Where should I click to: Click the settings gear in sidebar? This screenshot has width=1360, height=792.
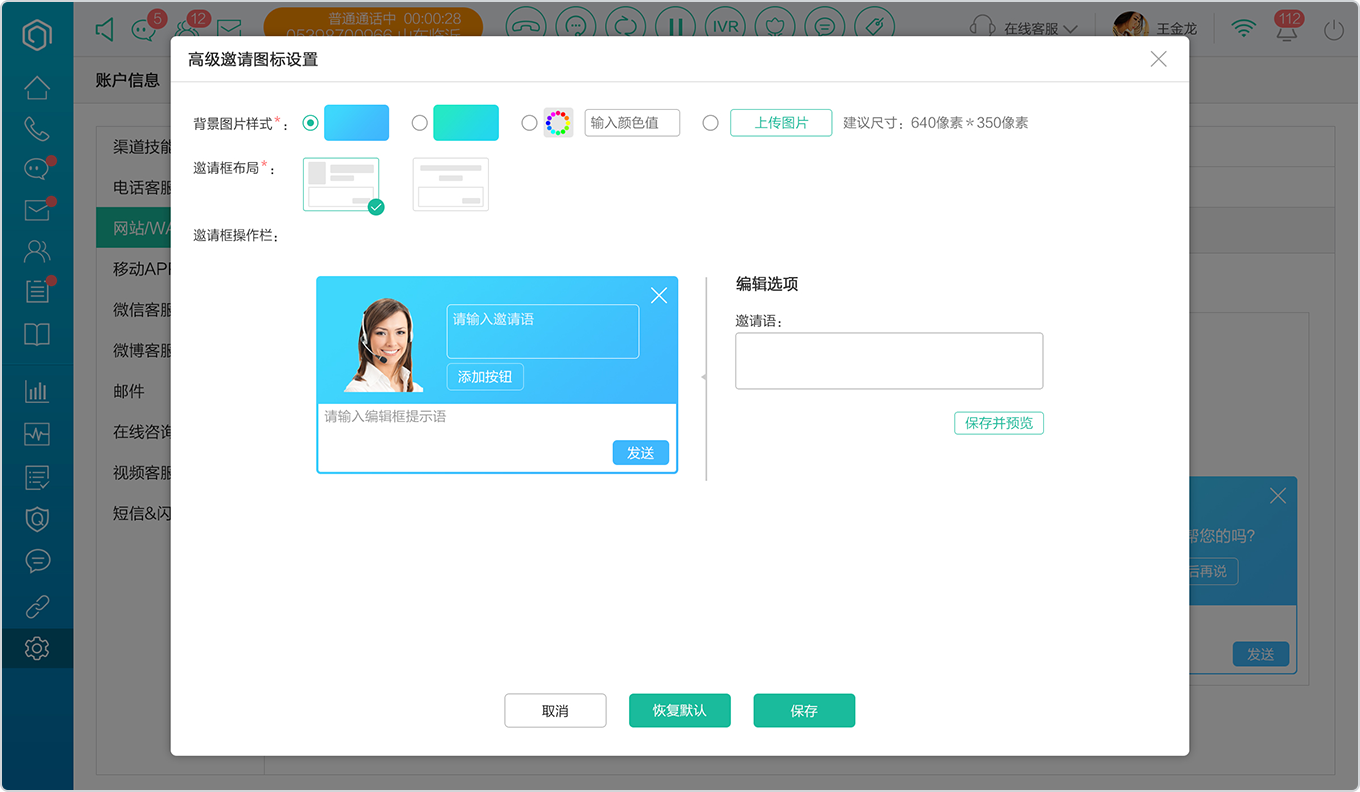(x=37, y=648)
